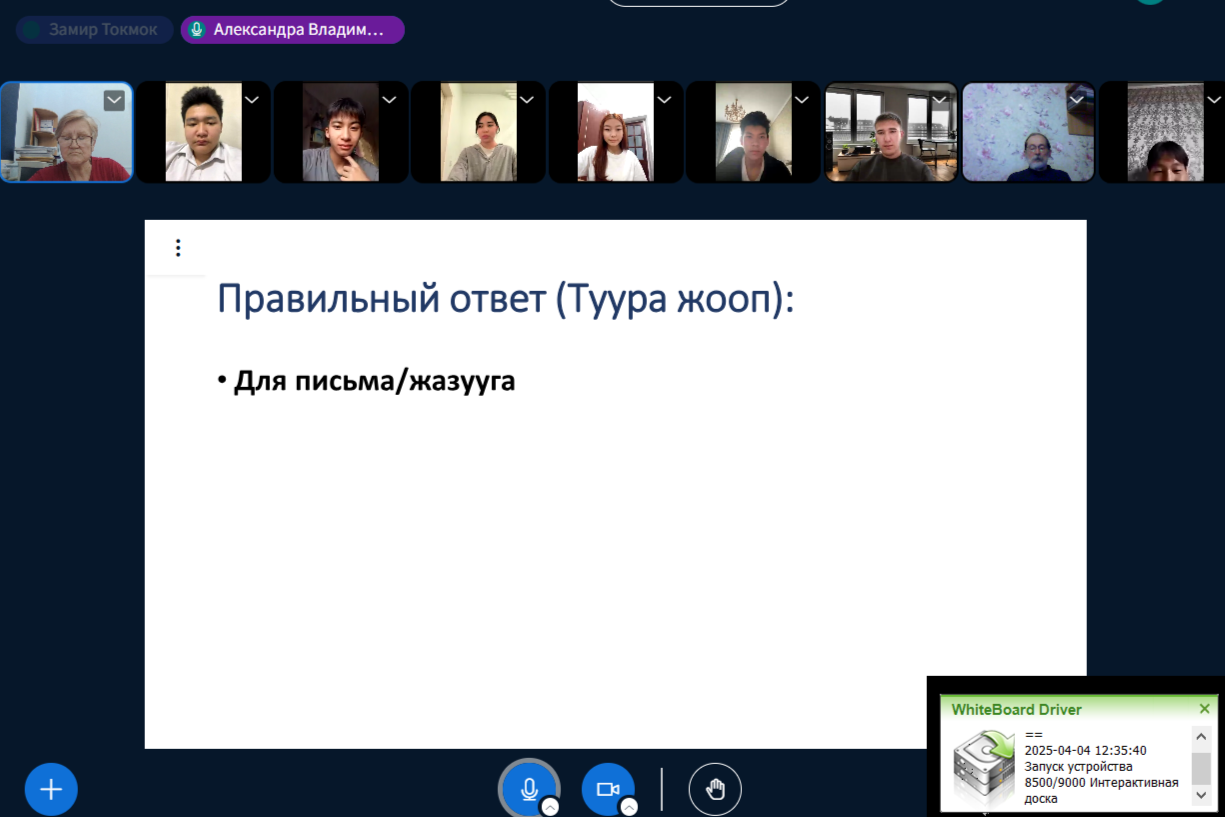
Task: Click the raise hand icon
Action: coord(715,789)
